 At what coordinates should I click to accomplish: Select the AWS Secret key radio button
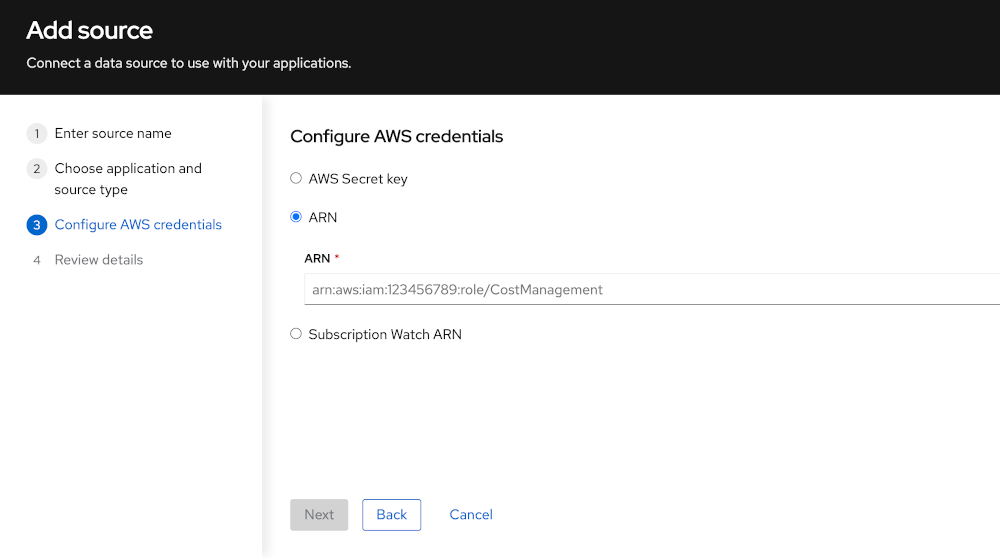(x=296, y=179)
